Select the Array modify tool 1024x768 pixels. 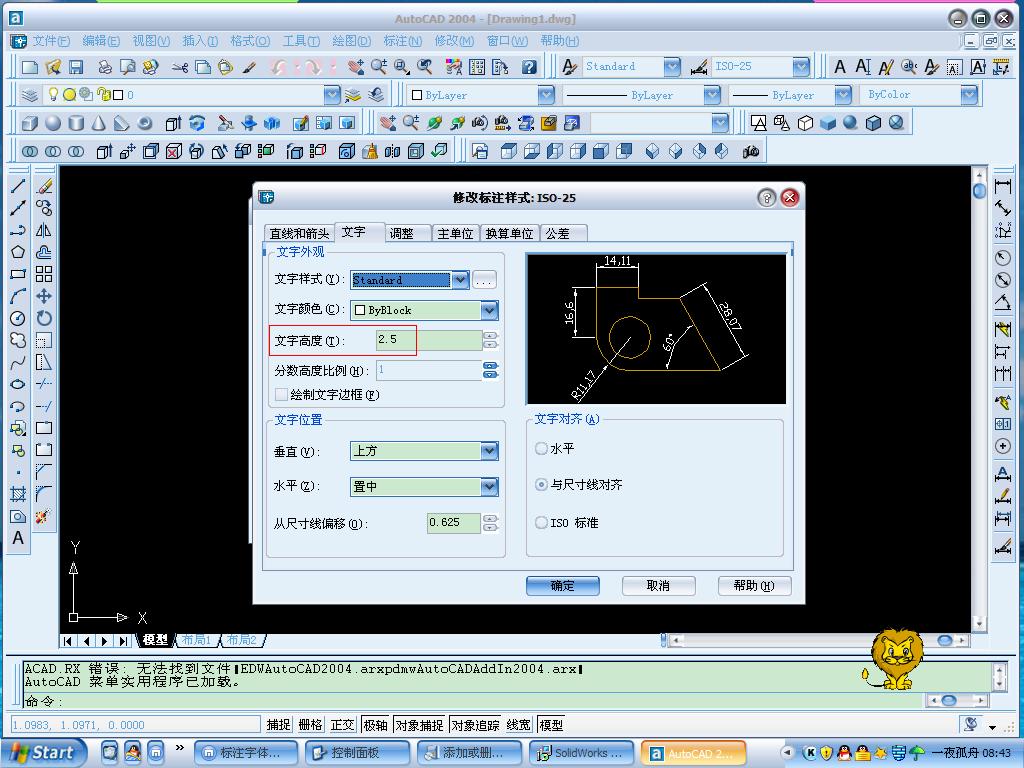point(44,274)
